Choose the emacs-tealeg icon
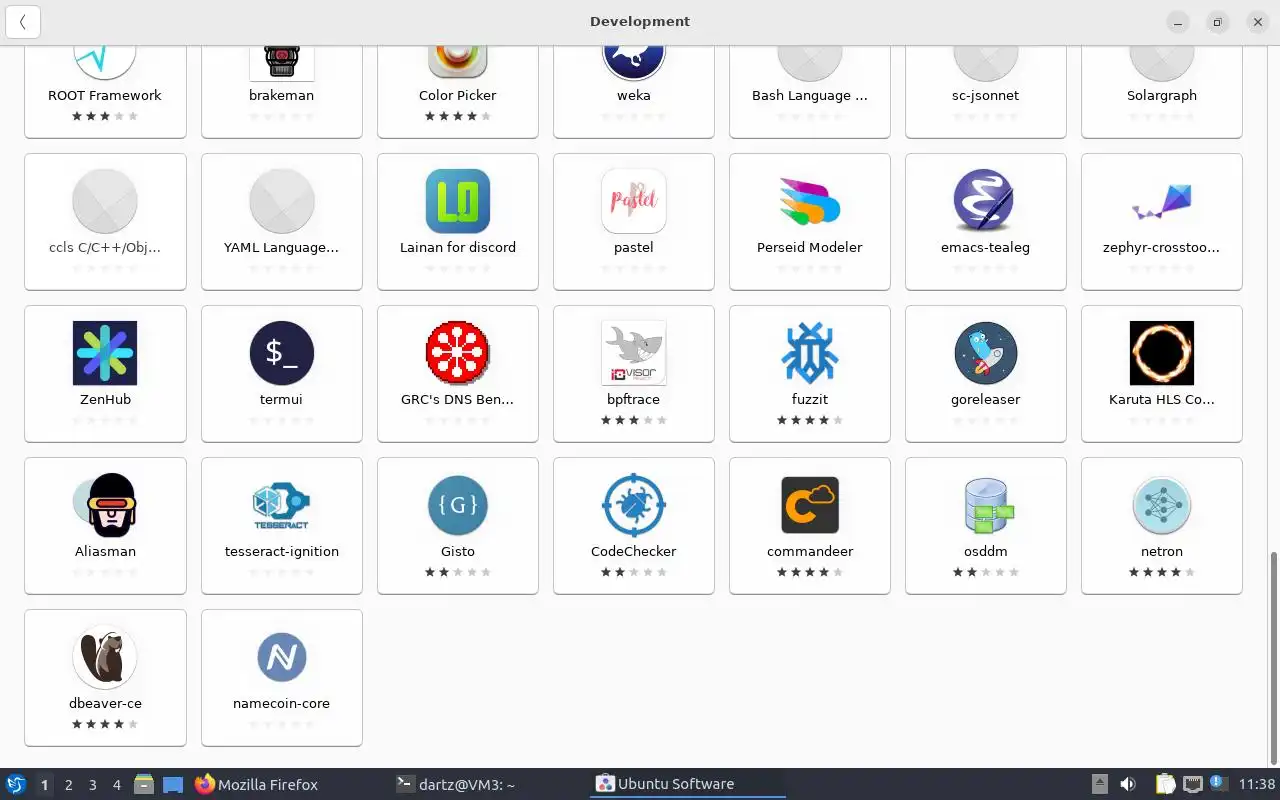Viewport: 1280px width, 800px height. [x=986, y=201]
